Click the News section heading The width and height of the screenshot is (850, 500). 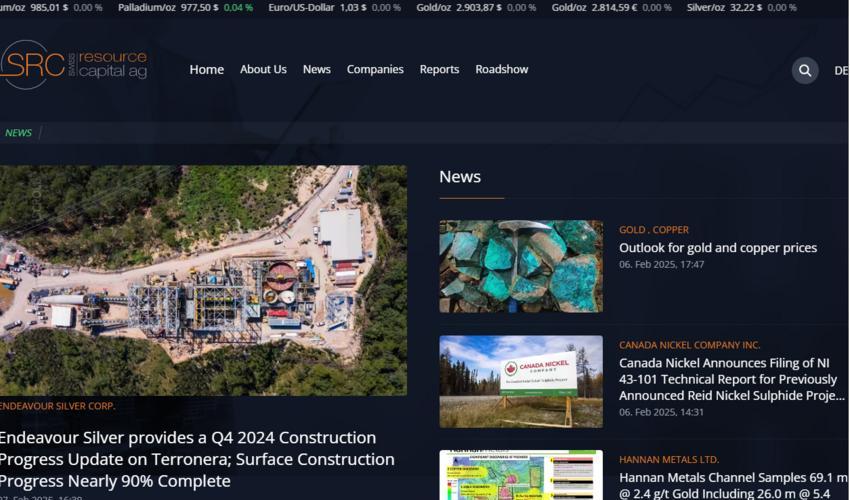(x=460, y=177)
